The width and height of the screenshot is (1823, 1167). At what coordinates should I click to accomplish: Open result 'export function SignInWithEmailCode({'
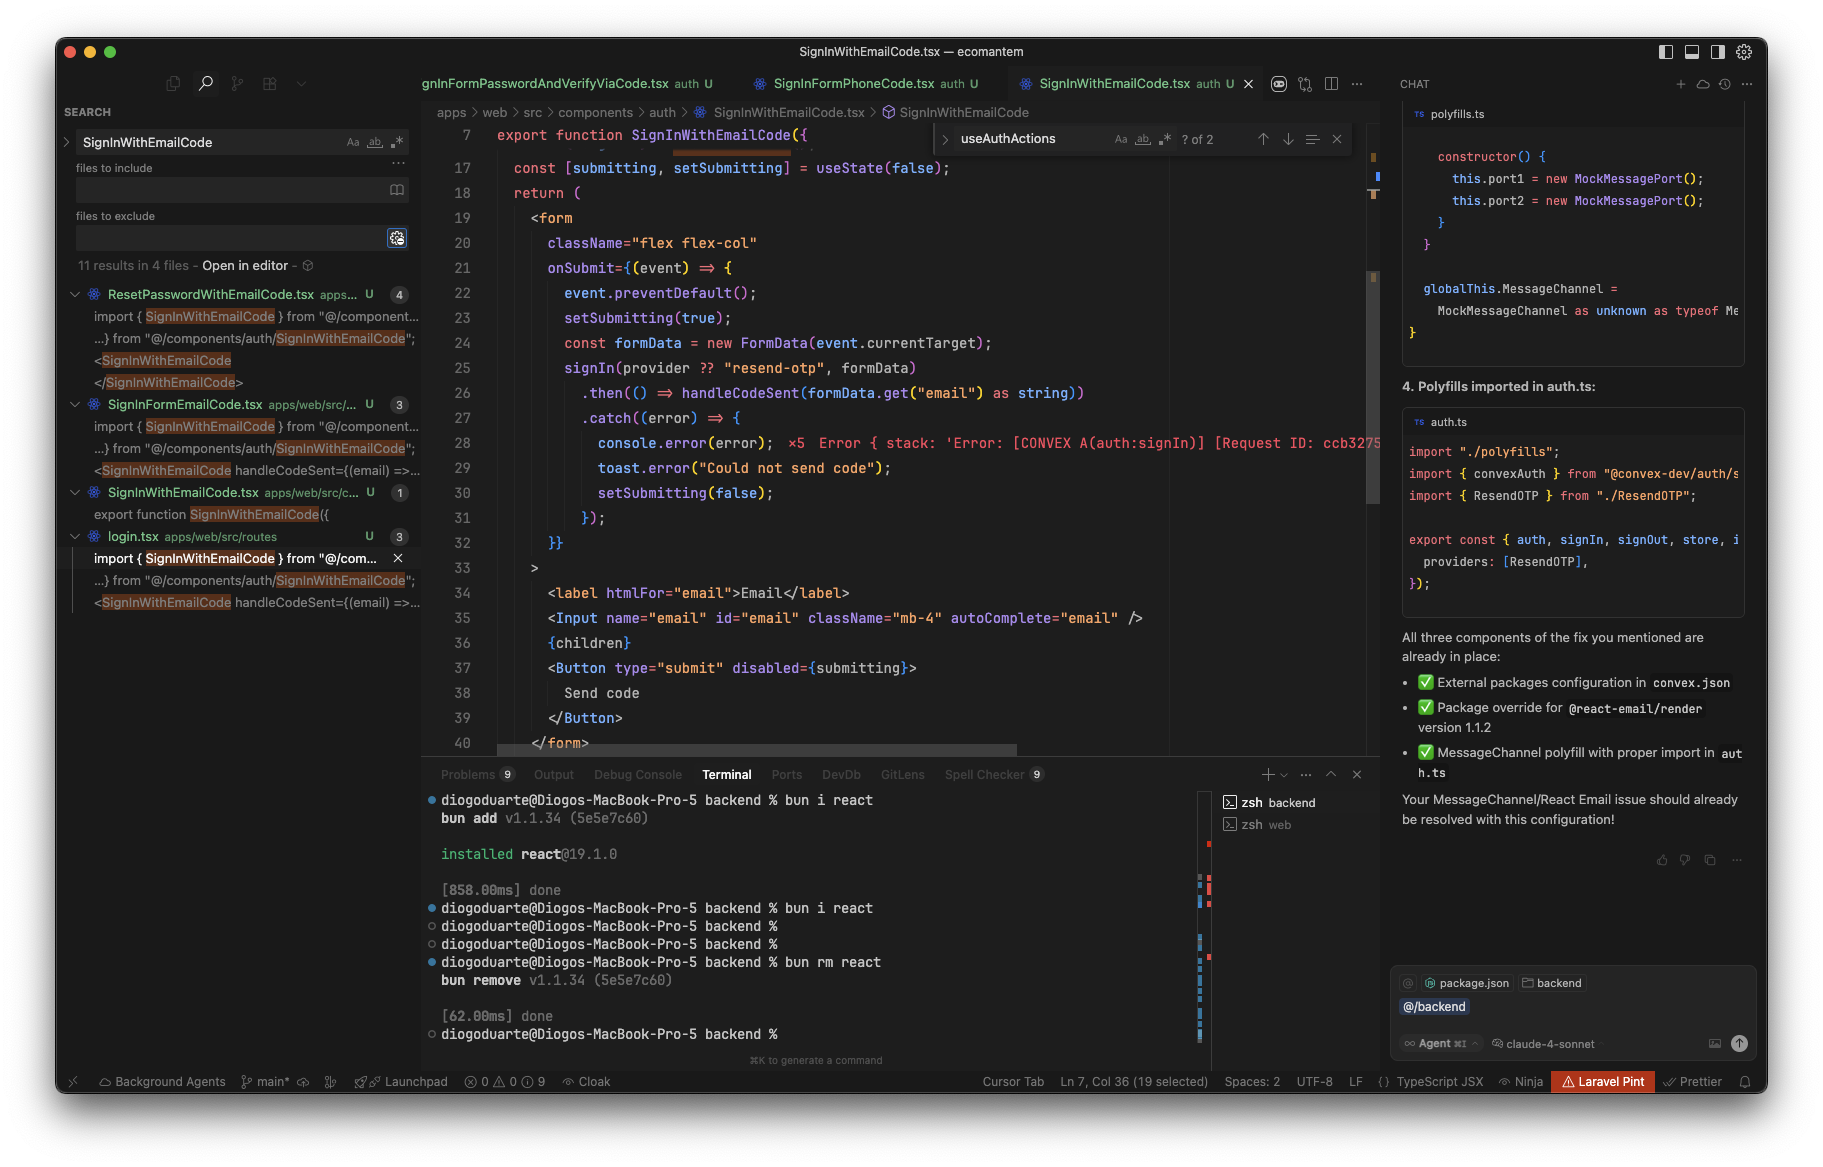pos(211,514)
